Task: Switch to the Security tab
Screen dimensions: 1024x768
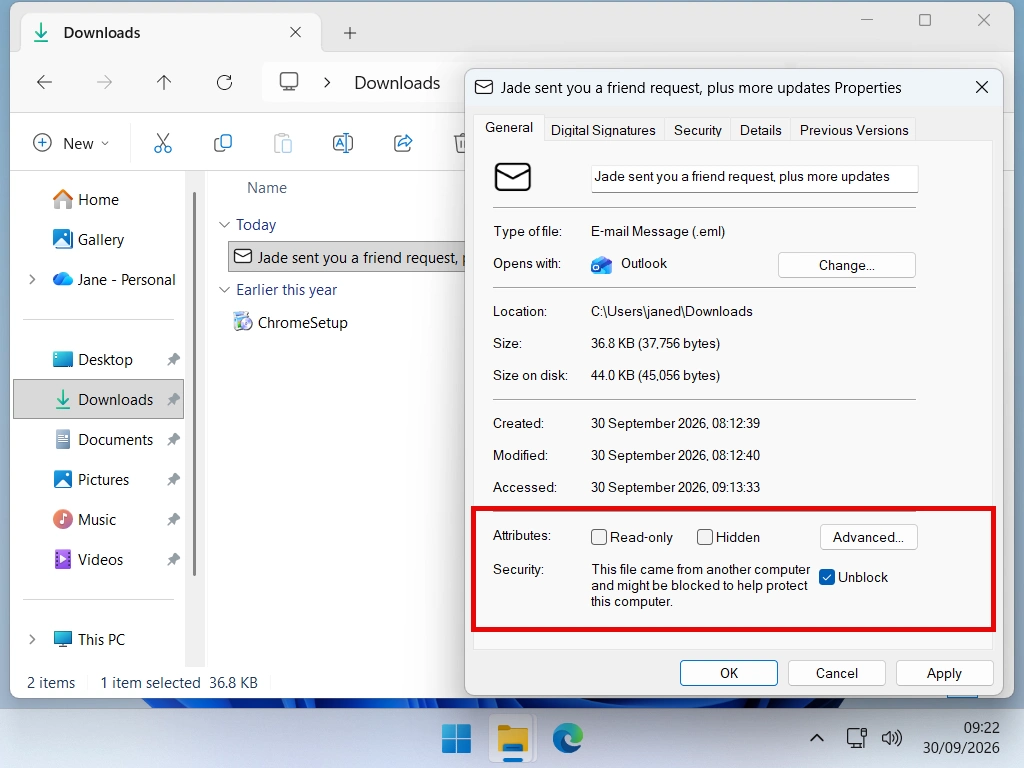Action: pos(697,130)
